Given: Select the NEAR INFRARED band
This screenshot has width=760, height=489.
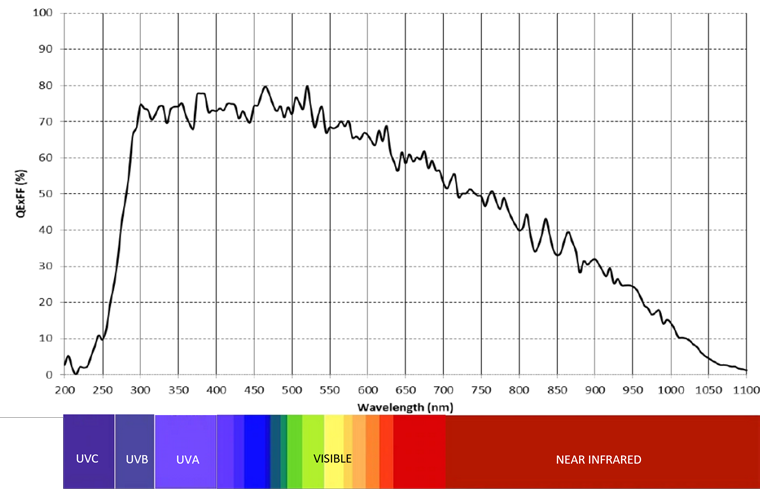Looking at the screenshot, I should point(598,460).
